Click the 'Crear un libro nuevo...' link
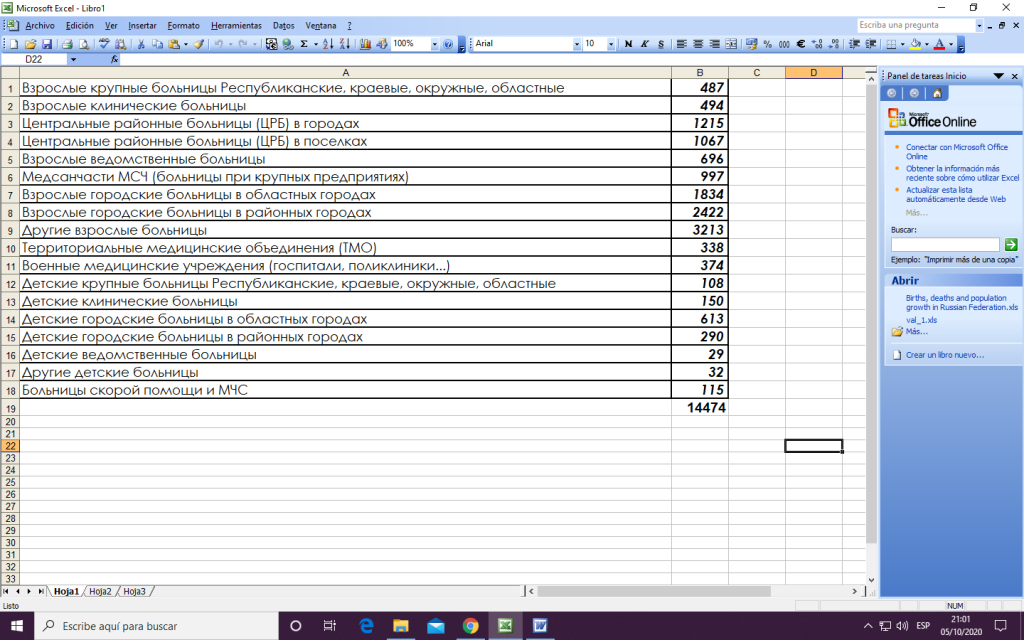This screenshot has width=1024, height=640. pyautogui.click(x=945, y=355)
